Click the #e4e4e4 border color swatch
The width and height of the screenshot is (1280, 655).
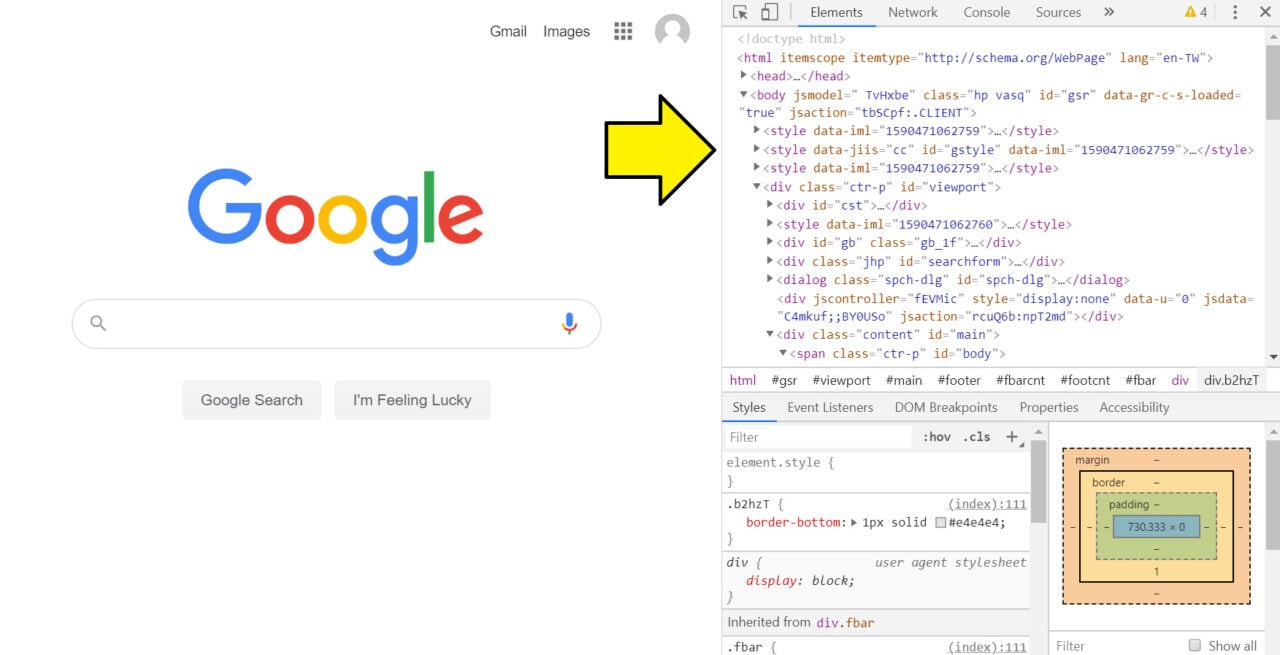point(940,522)
